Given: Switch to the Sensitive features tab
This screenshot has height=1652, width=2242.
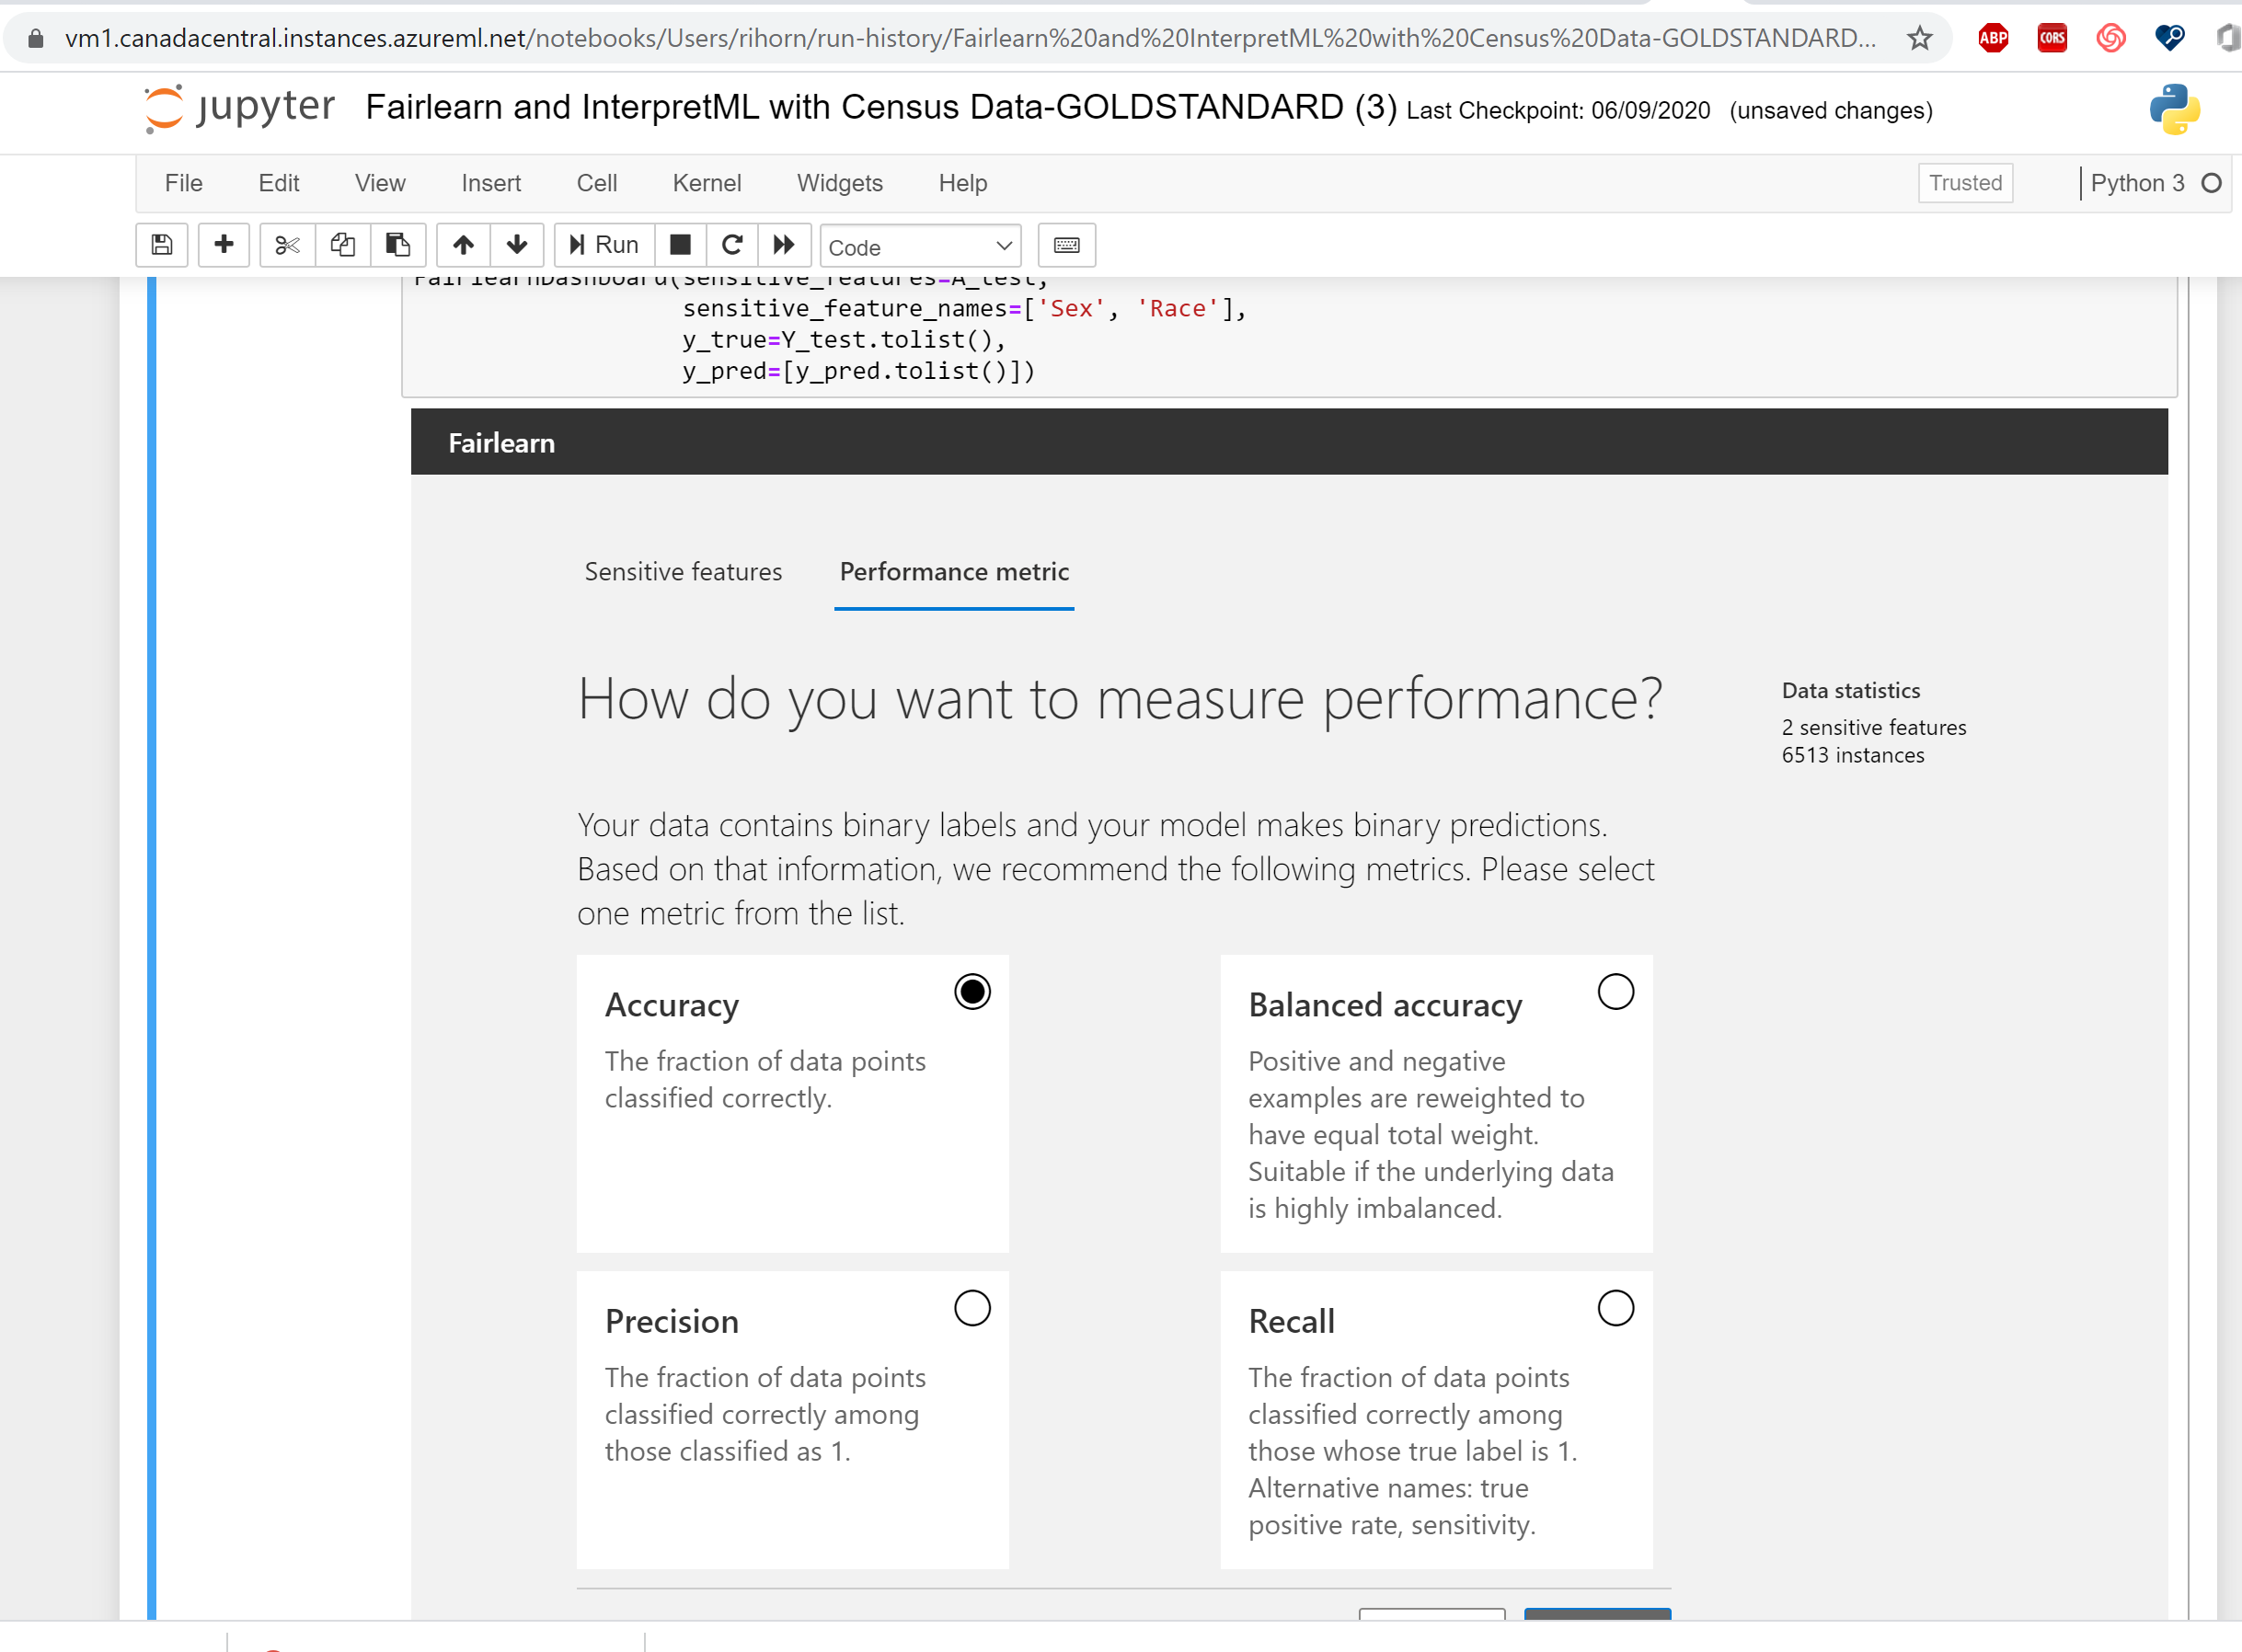Looking at the screenshot, I should [683, 571].
